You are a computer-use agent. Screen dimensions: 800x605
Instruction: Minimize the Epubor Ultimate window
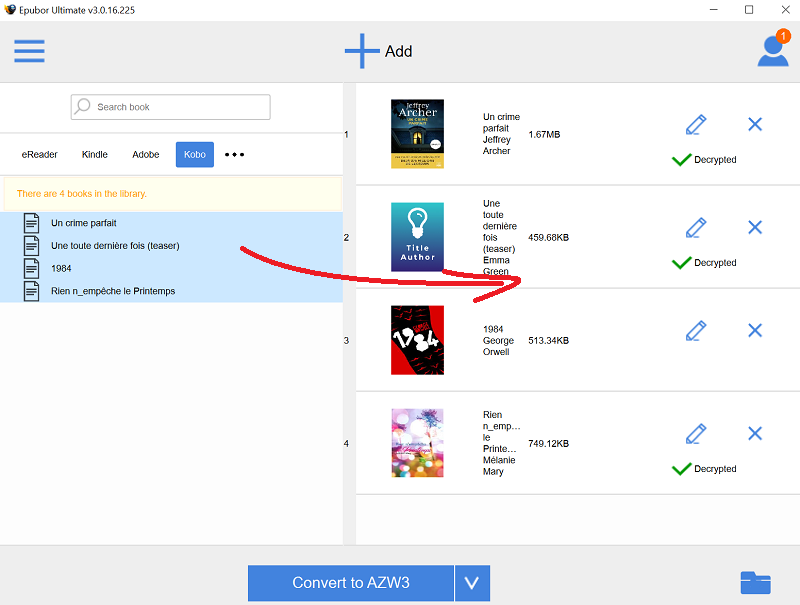(714, 10)
